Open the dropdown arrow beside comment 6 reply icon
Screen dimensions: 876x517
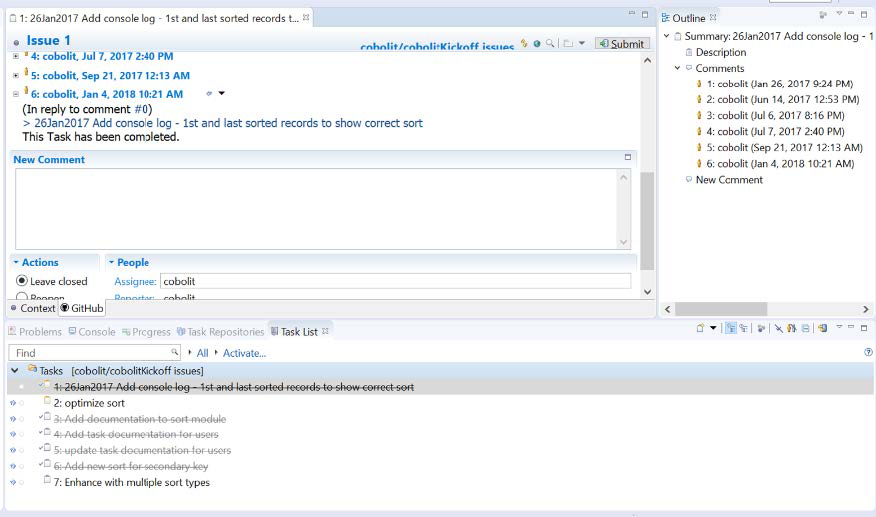222,93
